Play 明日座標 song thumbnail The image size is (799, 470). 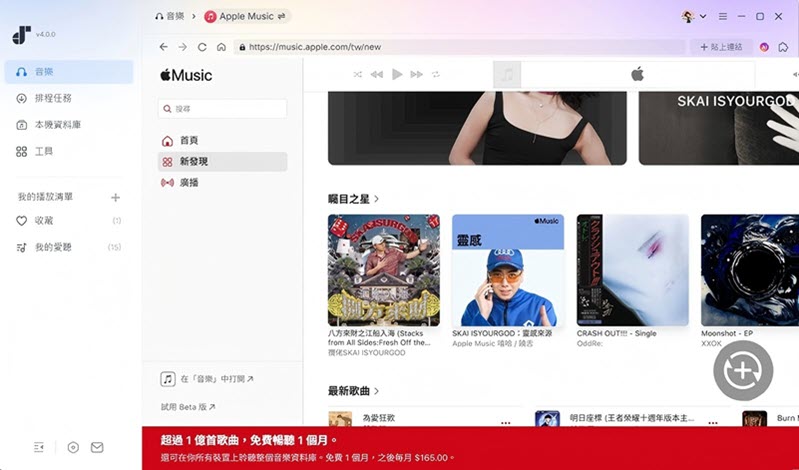(547, 419)
